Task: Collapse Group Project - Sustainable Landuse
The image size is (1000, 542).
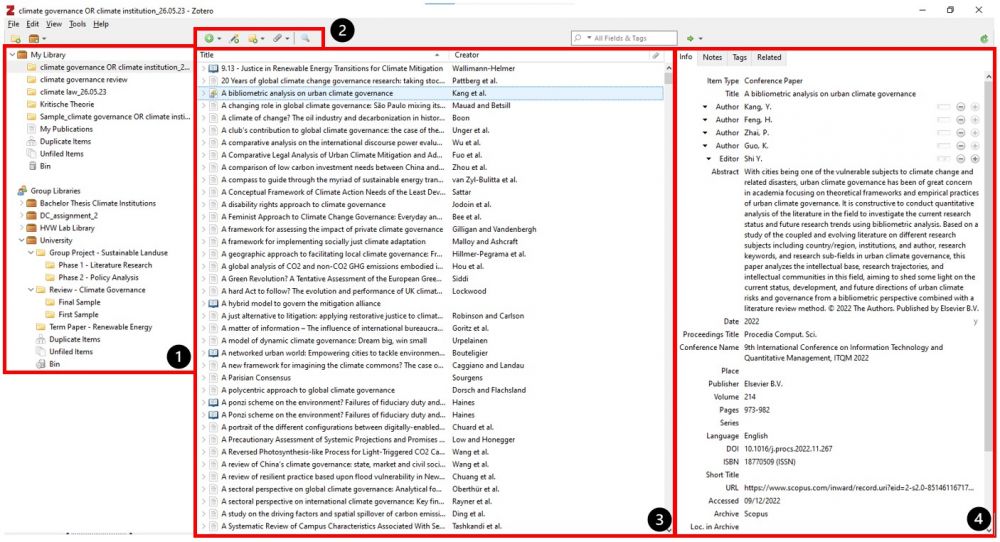Action: (x=31, y=253)
